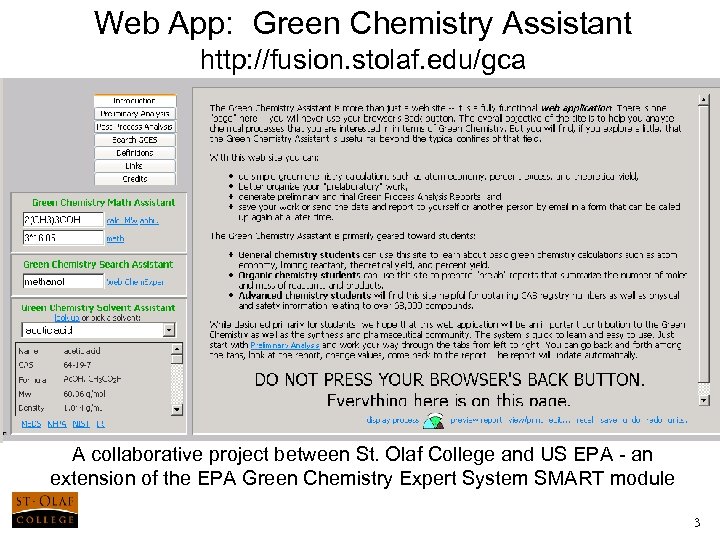Click the Preliminary Analysis link in text
The width and height of the screenshot is (720, 540).
[x=285, y=345]
